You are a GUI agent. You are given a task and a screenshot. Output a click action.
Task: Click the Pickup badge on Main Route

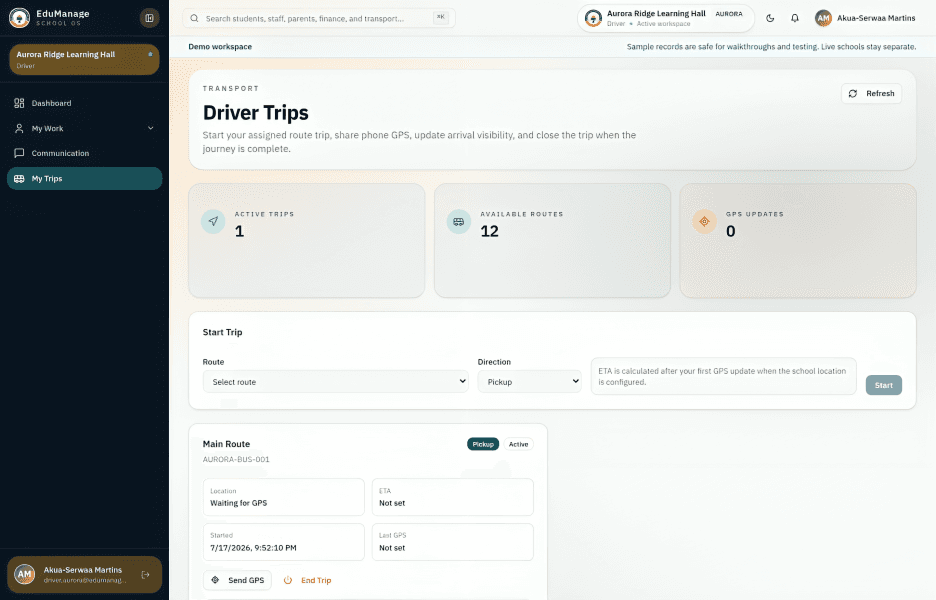(x=483, y=444)
